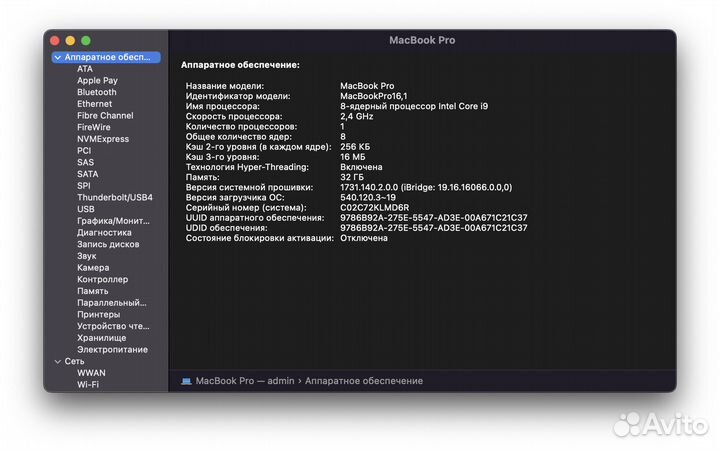This screenshot has width=720, height=450.
Task: Click the UDID обеспечения value
Action: tap(433, 228)
